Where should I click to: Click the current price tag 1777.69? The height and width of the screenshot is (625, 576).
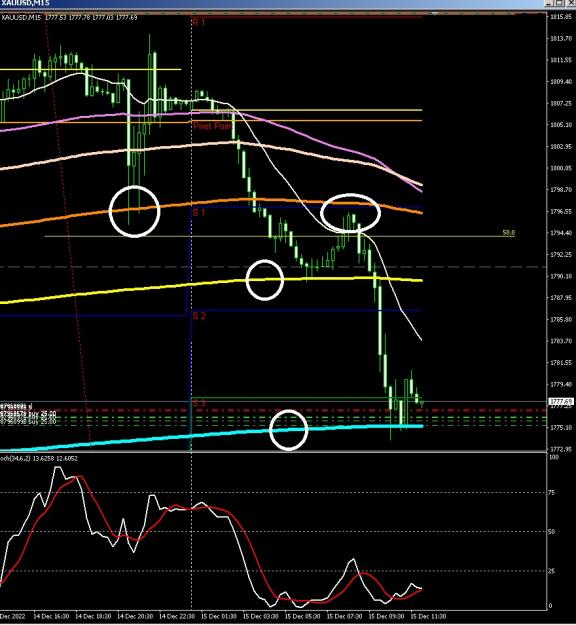pyautogui.click(x=561, y=401)
